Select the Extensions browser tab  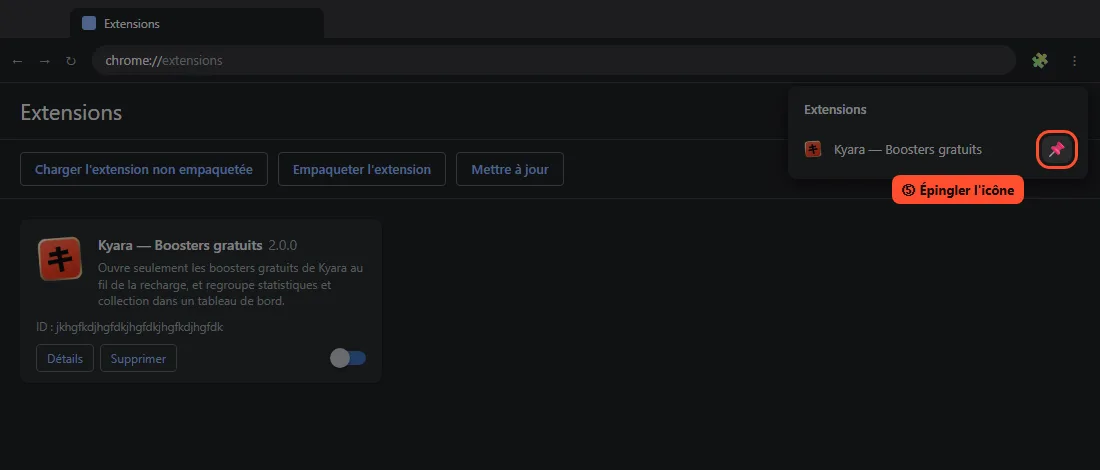tap(197, 23)
